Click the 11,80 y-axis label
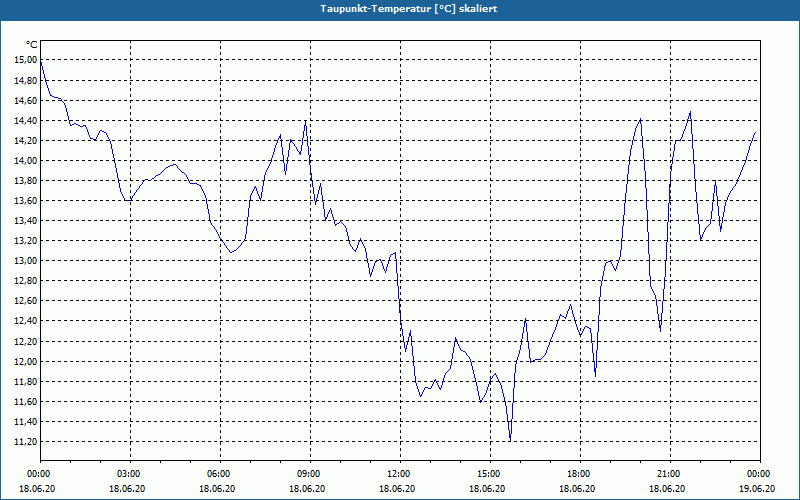The image size is (800, 500). pyautogui.click(x=27, y=382)
